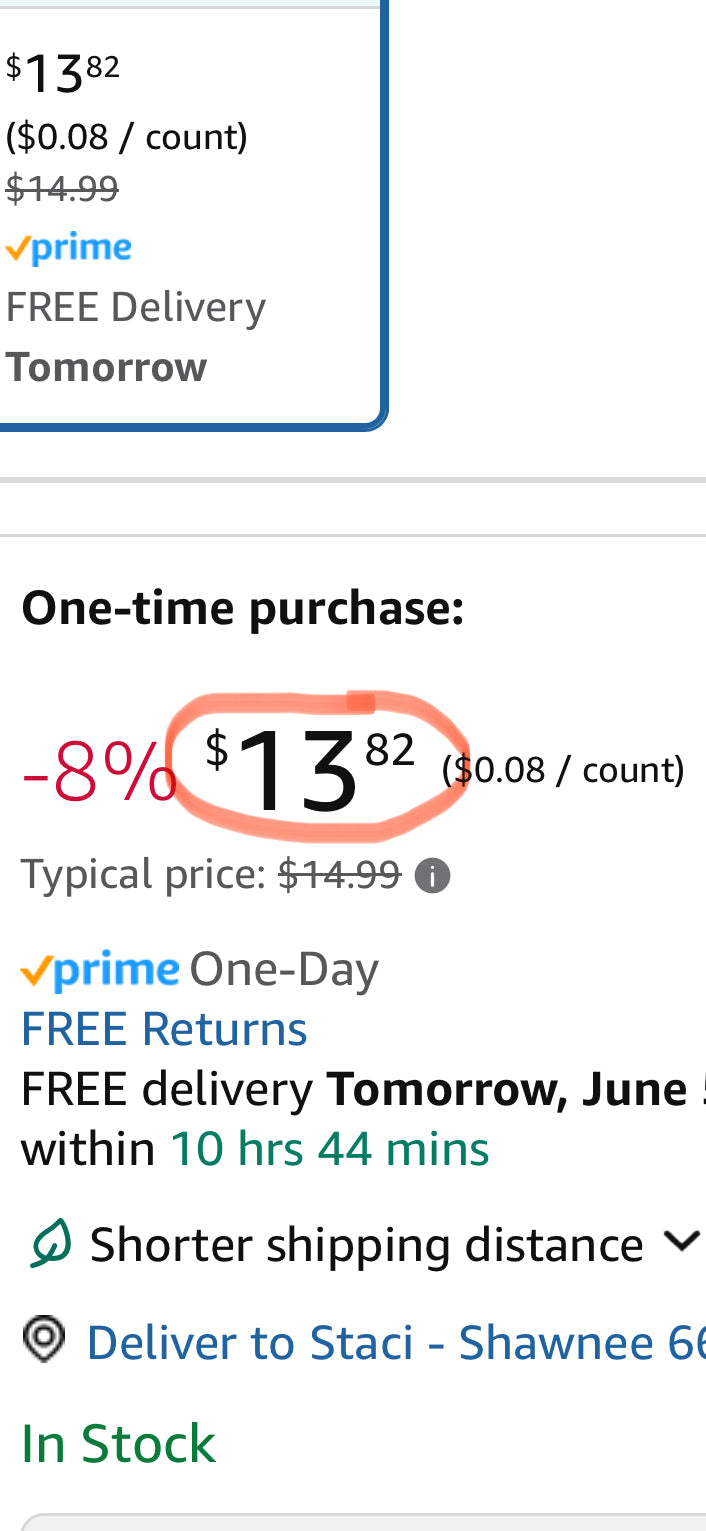Viewport: 706px width, 1531px height.
Task: Select the $13.82 offer card at top
Action: tap(190, 210)
